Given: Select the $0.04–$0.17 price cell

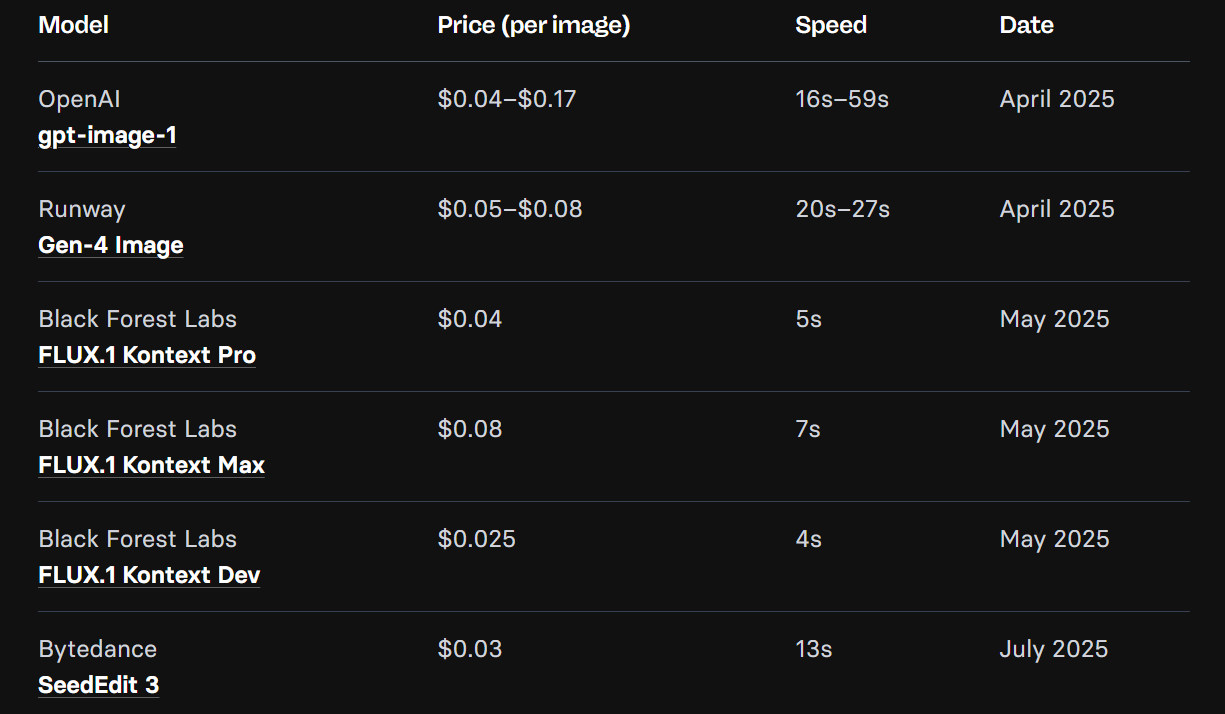Looking at the screenshot, I should 507,99.
